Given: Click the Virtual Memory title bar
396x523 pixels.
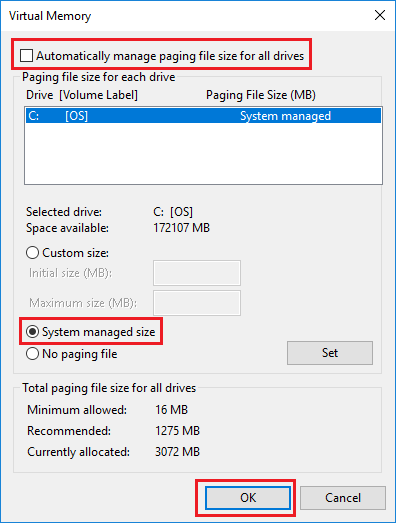Looking at the screenshot, I should pos(187,15).
